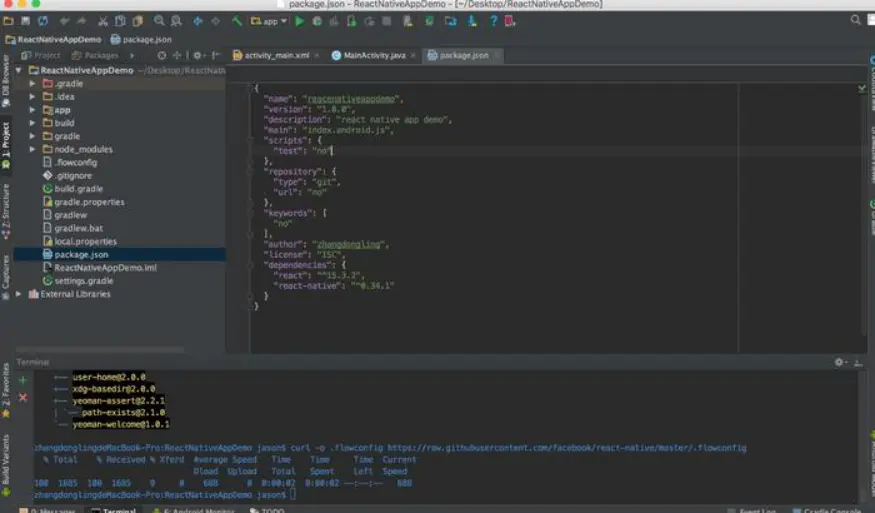
Task: Open the app run configuration dropdown
Action: [269, 21]
